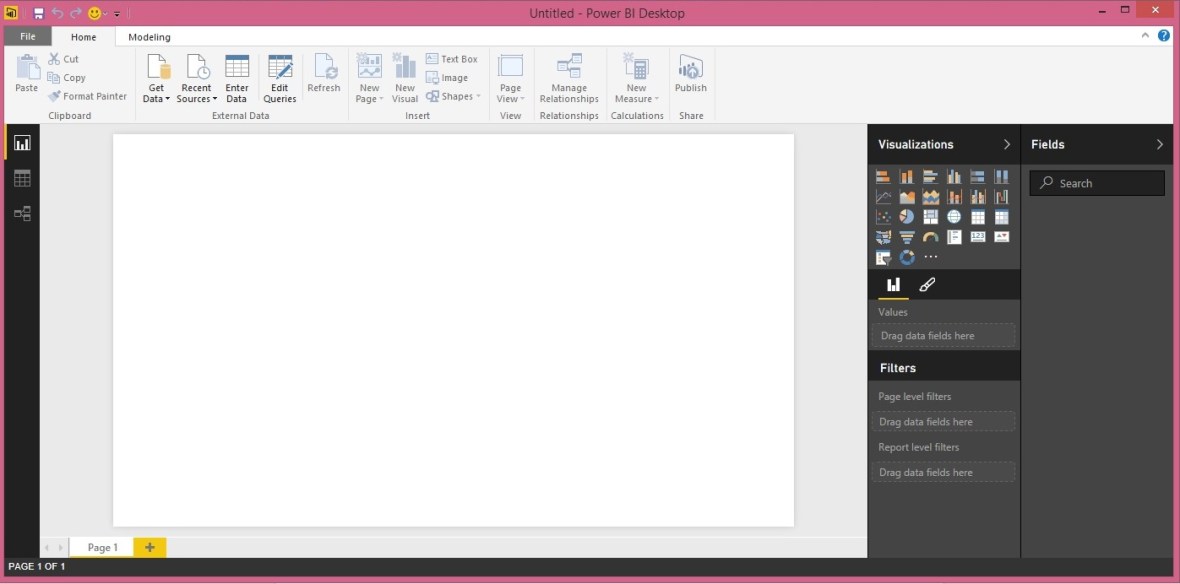Expand the Recent Sources dropdown
1180x584 pixels.
tap(196, 78)
